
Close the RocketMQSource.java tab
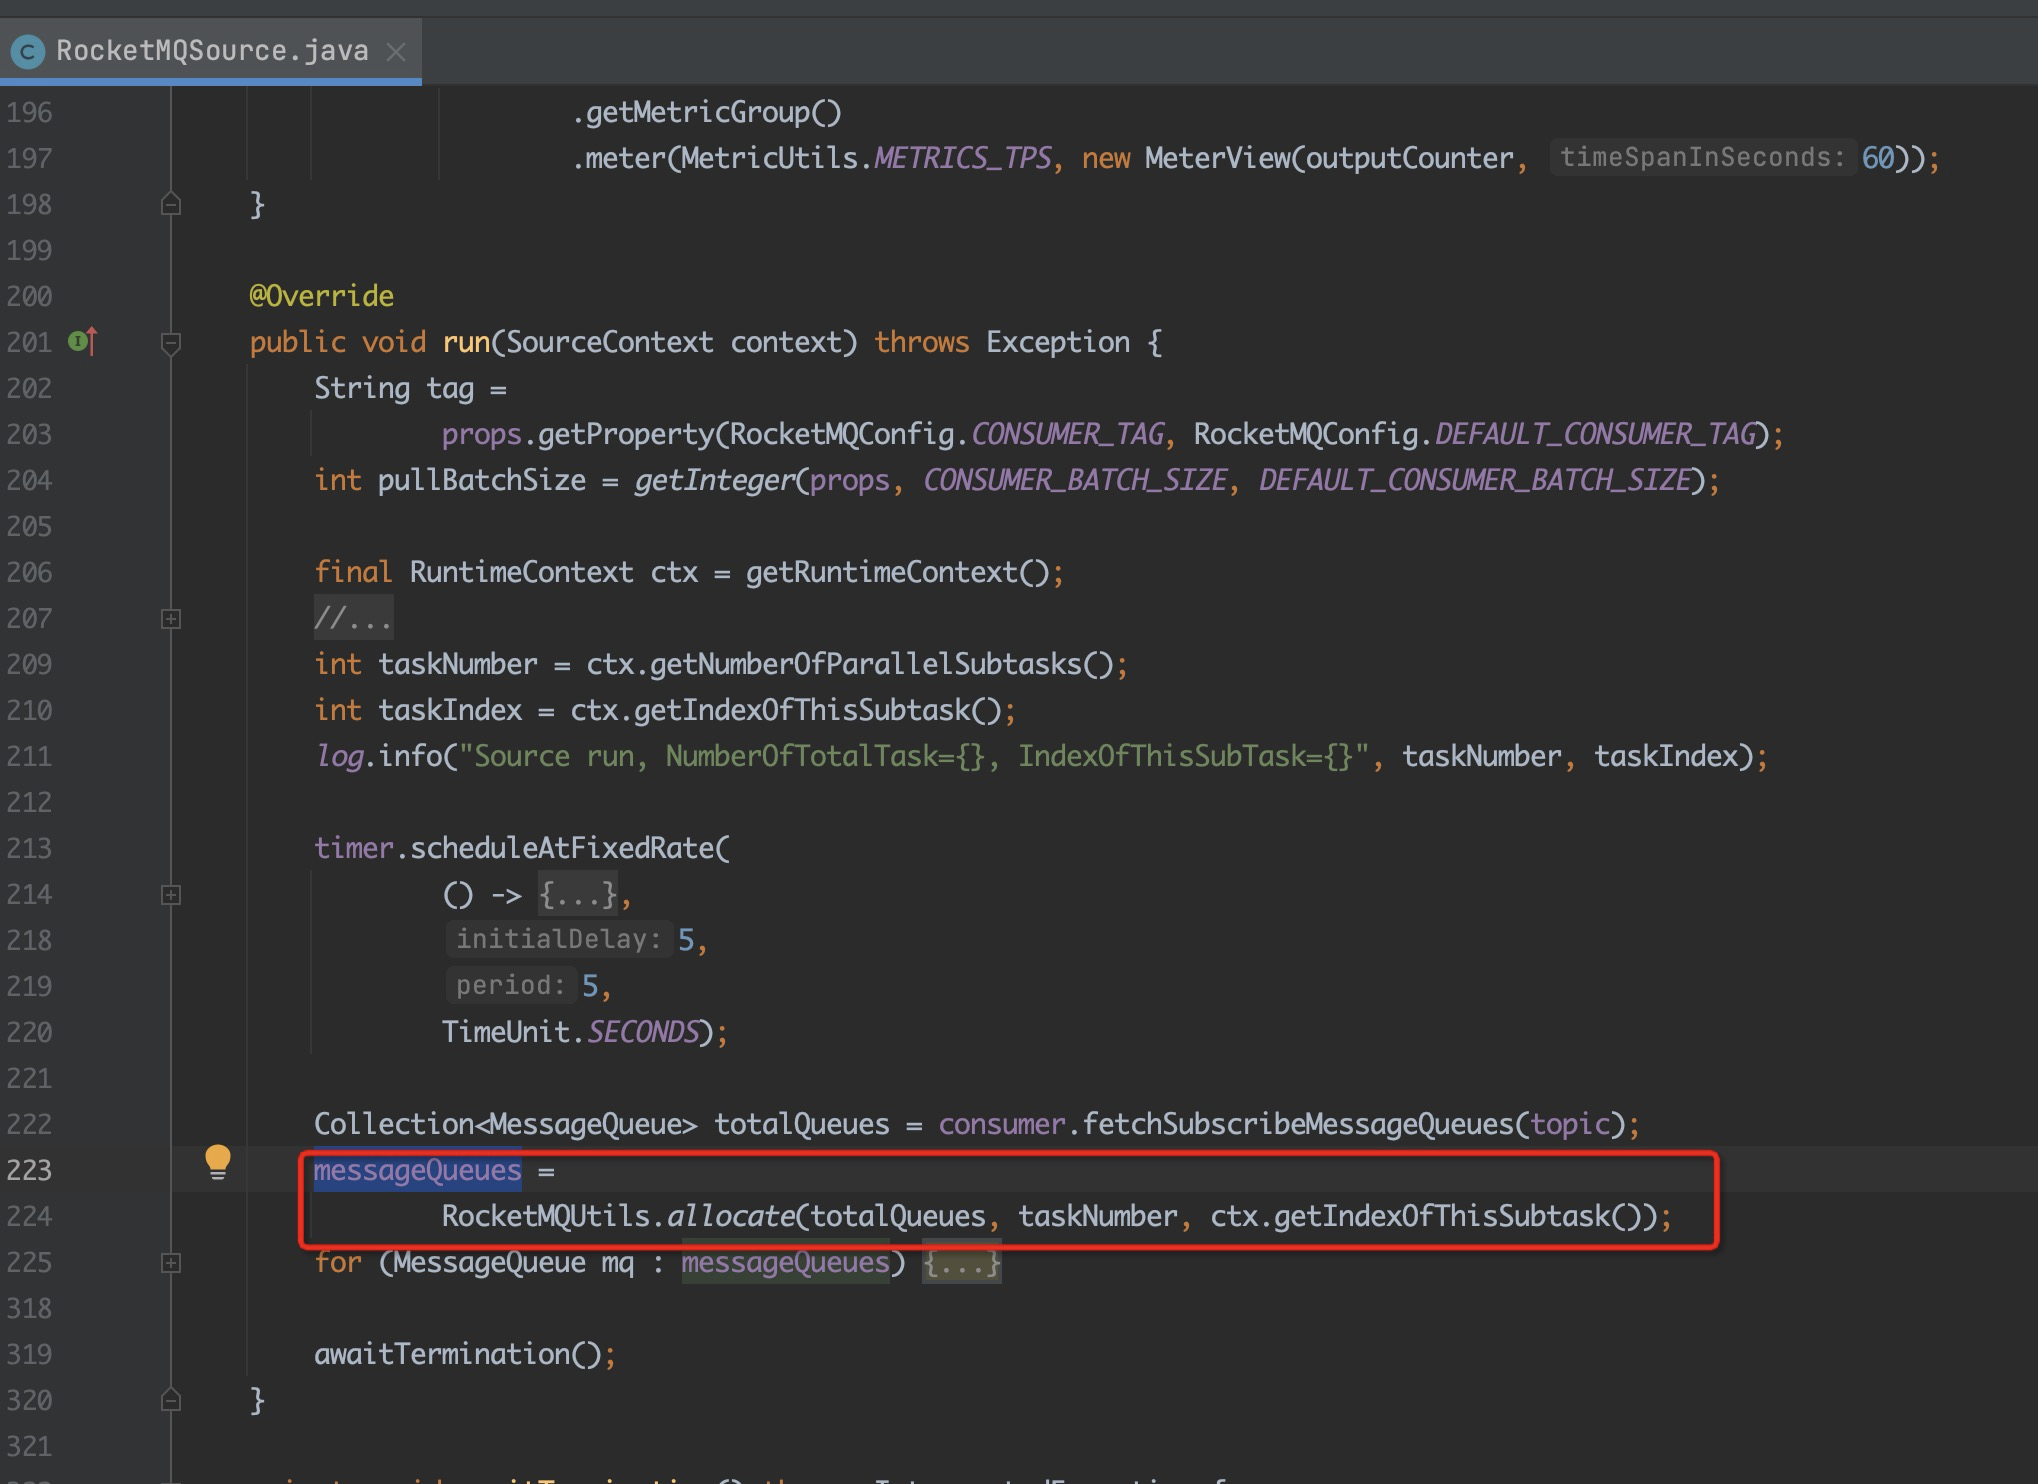click(396, 51)
